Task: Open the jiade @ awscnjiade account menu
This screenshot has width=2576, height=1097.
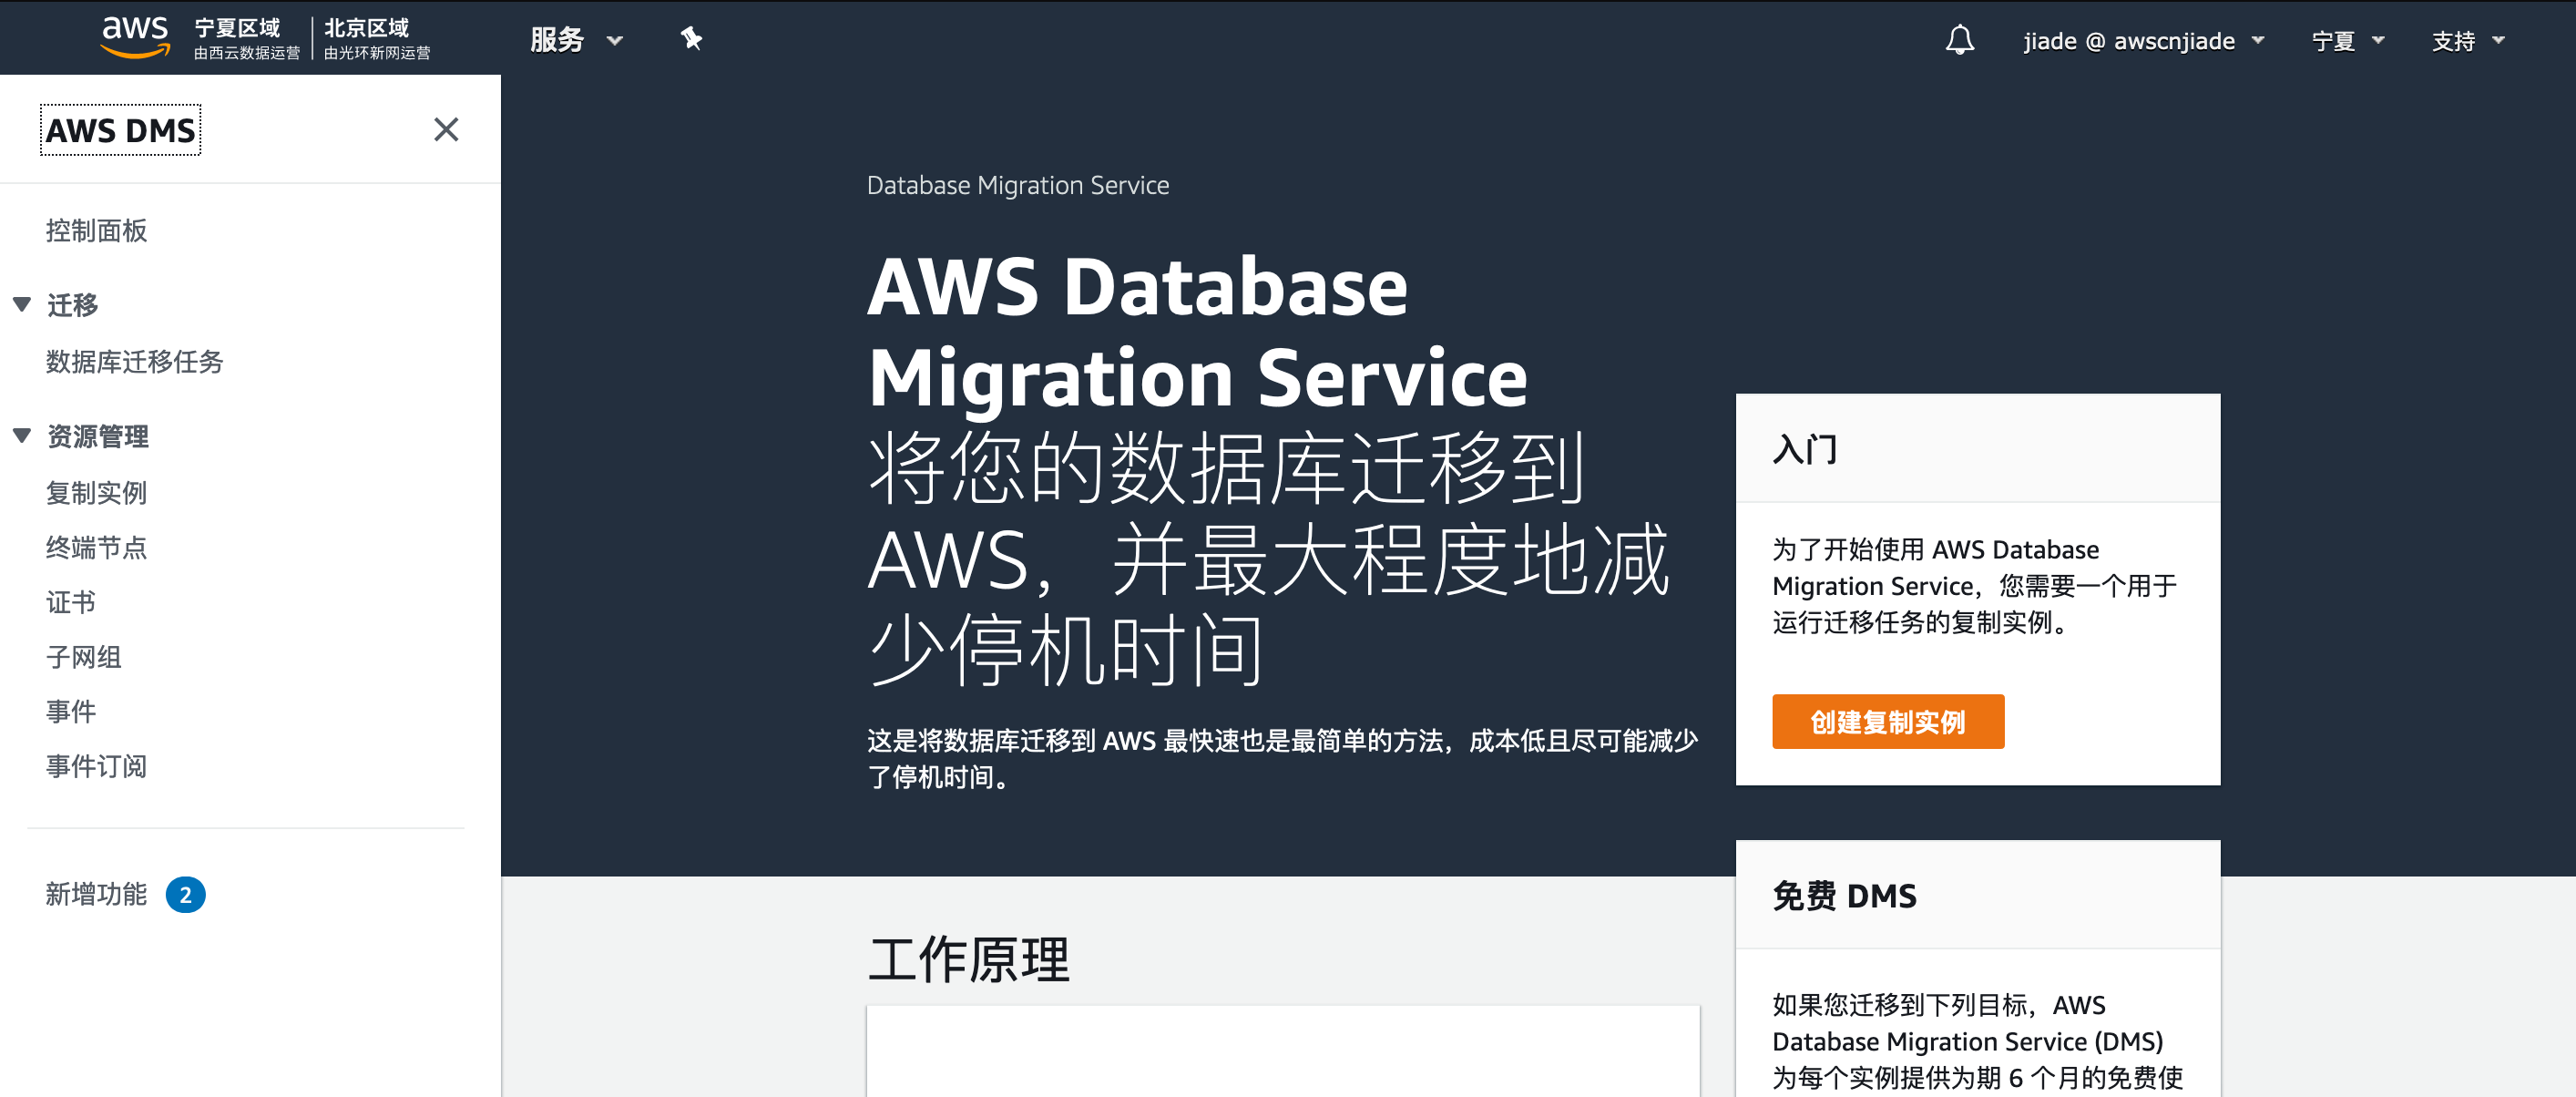Action: 2143,41
